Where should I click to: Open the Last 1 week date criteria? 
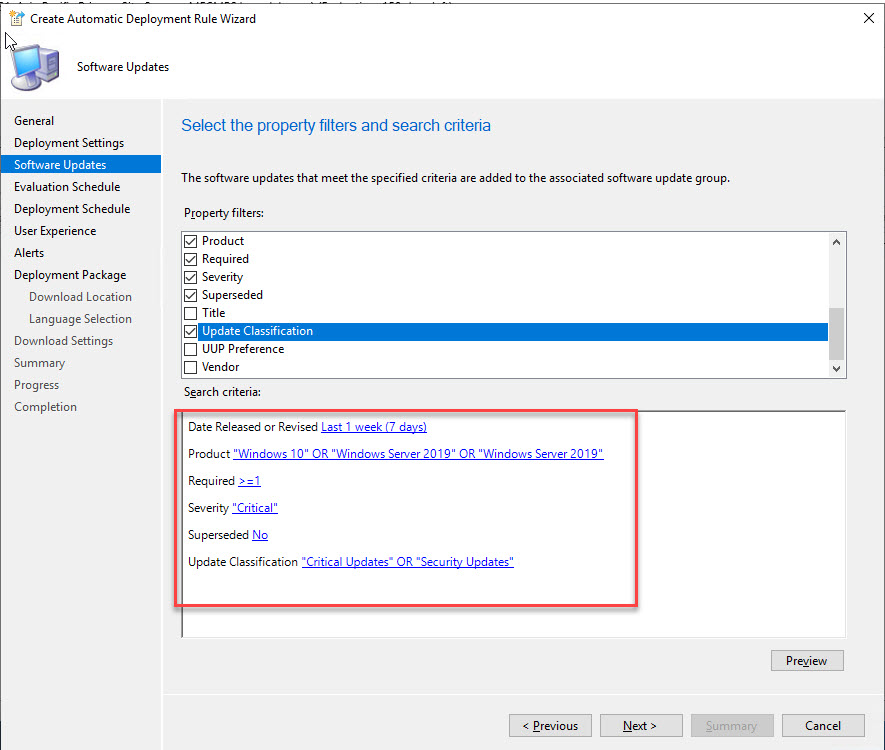(x=373, y=427)
